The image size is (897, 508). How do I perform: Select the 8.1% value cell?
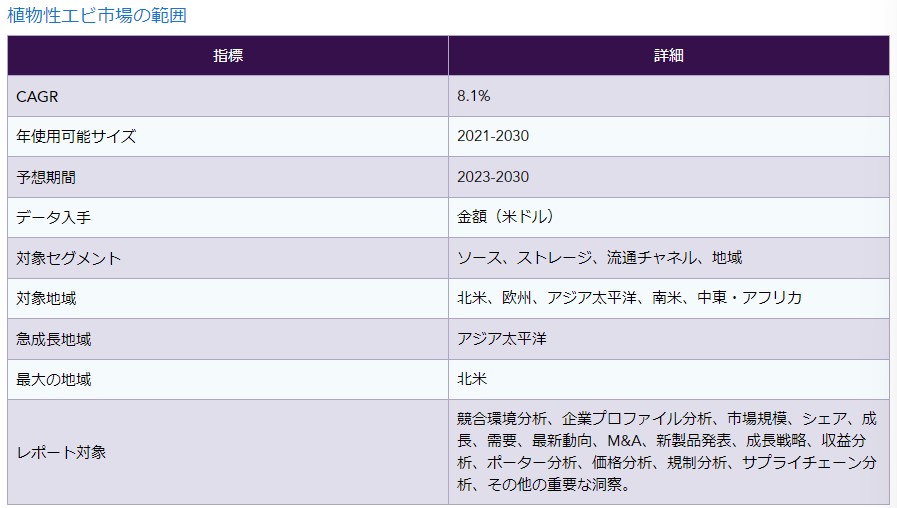(669, 96)
